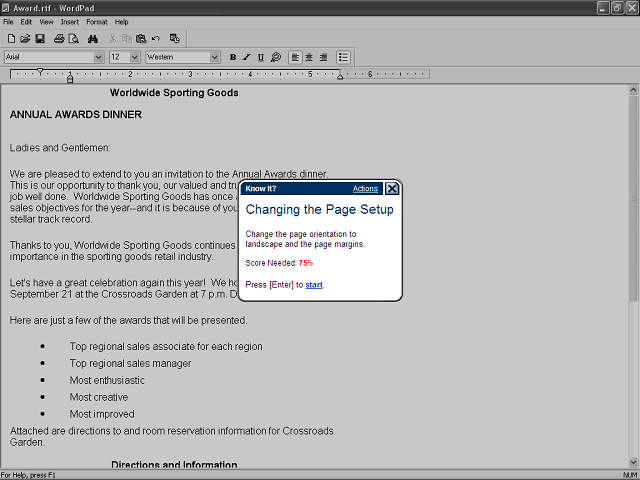This screenshot has width=640, height=480.
Task: Create a new document with New icon
Action: [11, 39]
